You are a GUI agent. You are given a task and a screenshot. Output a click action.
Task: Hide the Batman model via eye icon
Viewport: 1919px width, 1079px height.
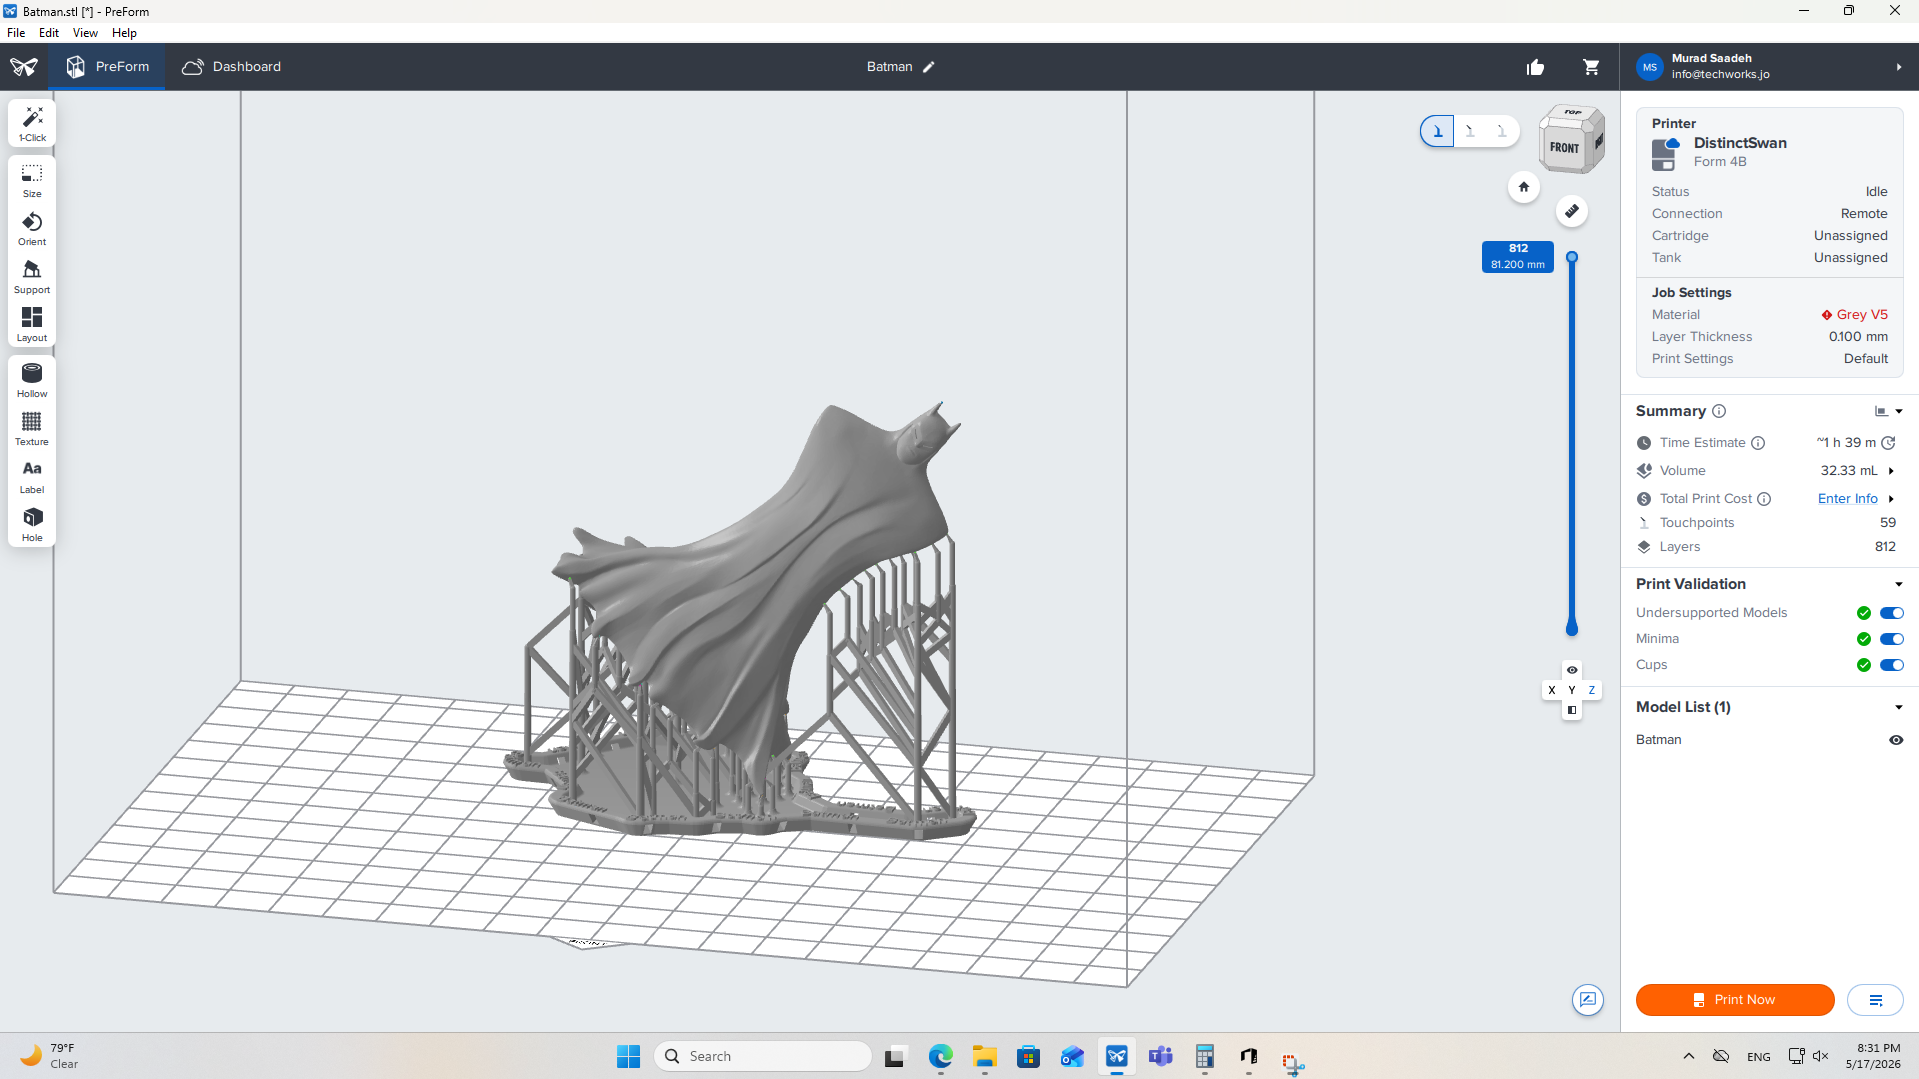[x=1896, y=740]
